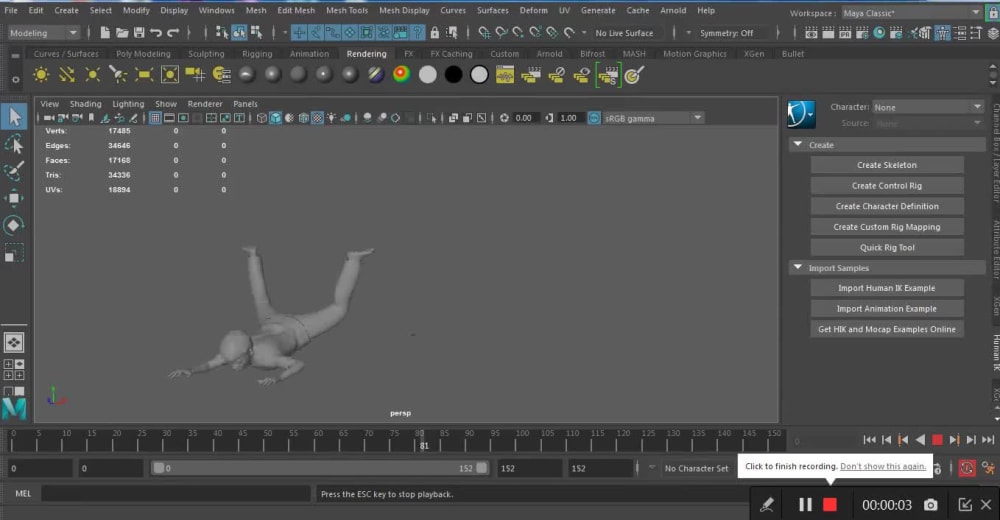Click the black sphere material shelf icon

click(x=453, y=75)
